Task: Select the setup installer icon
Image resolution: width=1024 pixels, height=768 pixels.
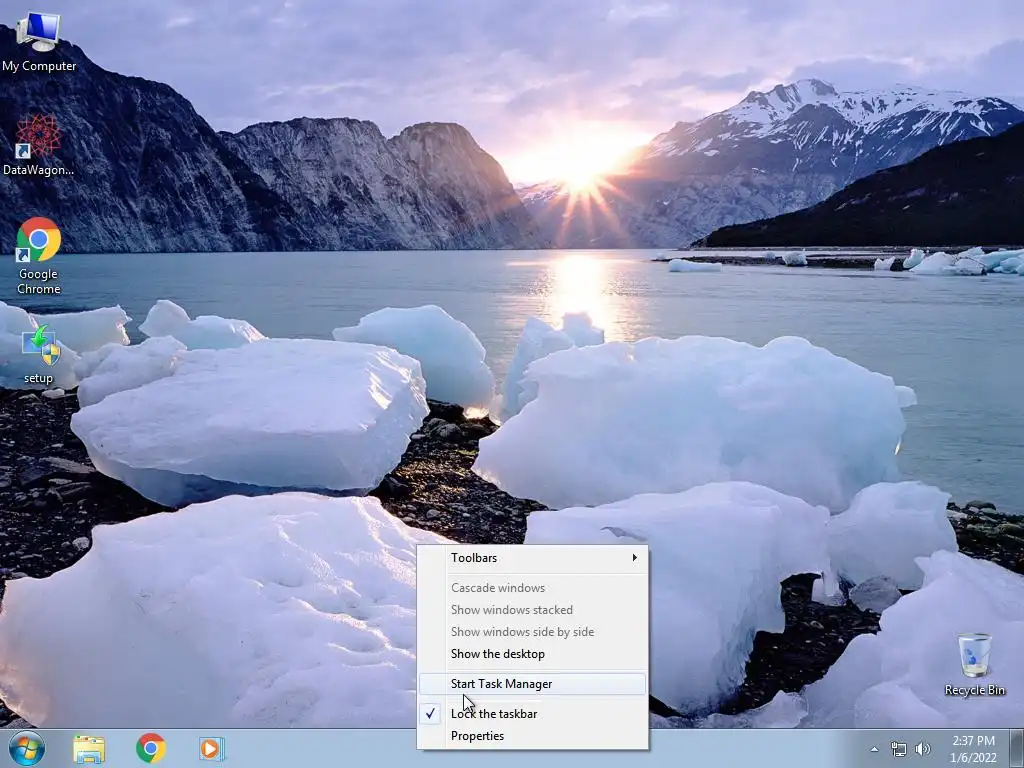Action: click(39, 356)
